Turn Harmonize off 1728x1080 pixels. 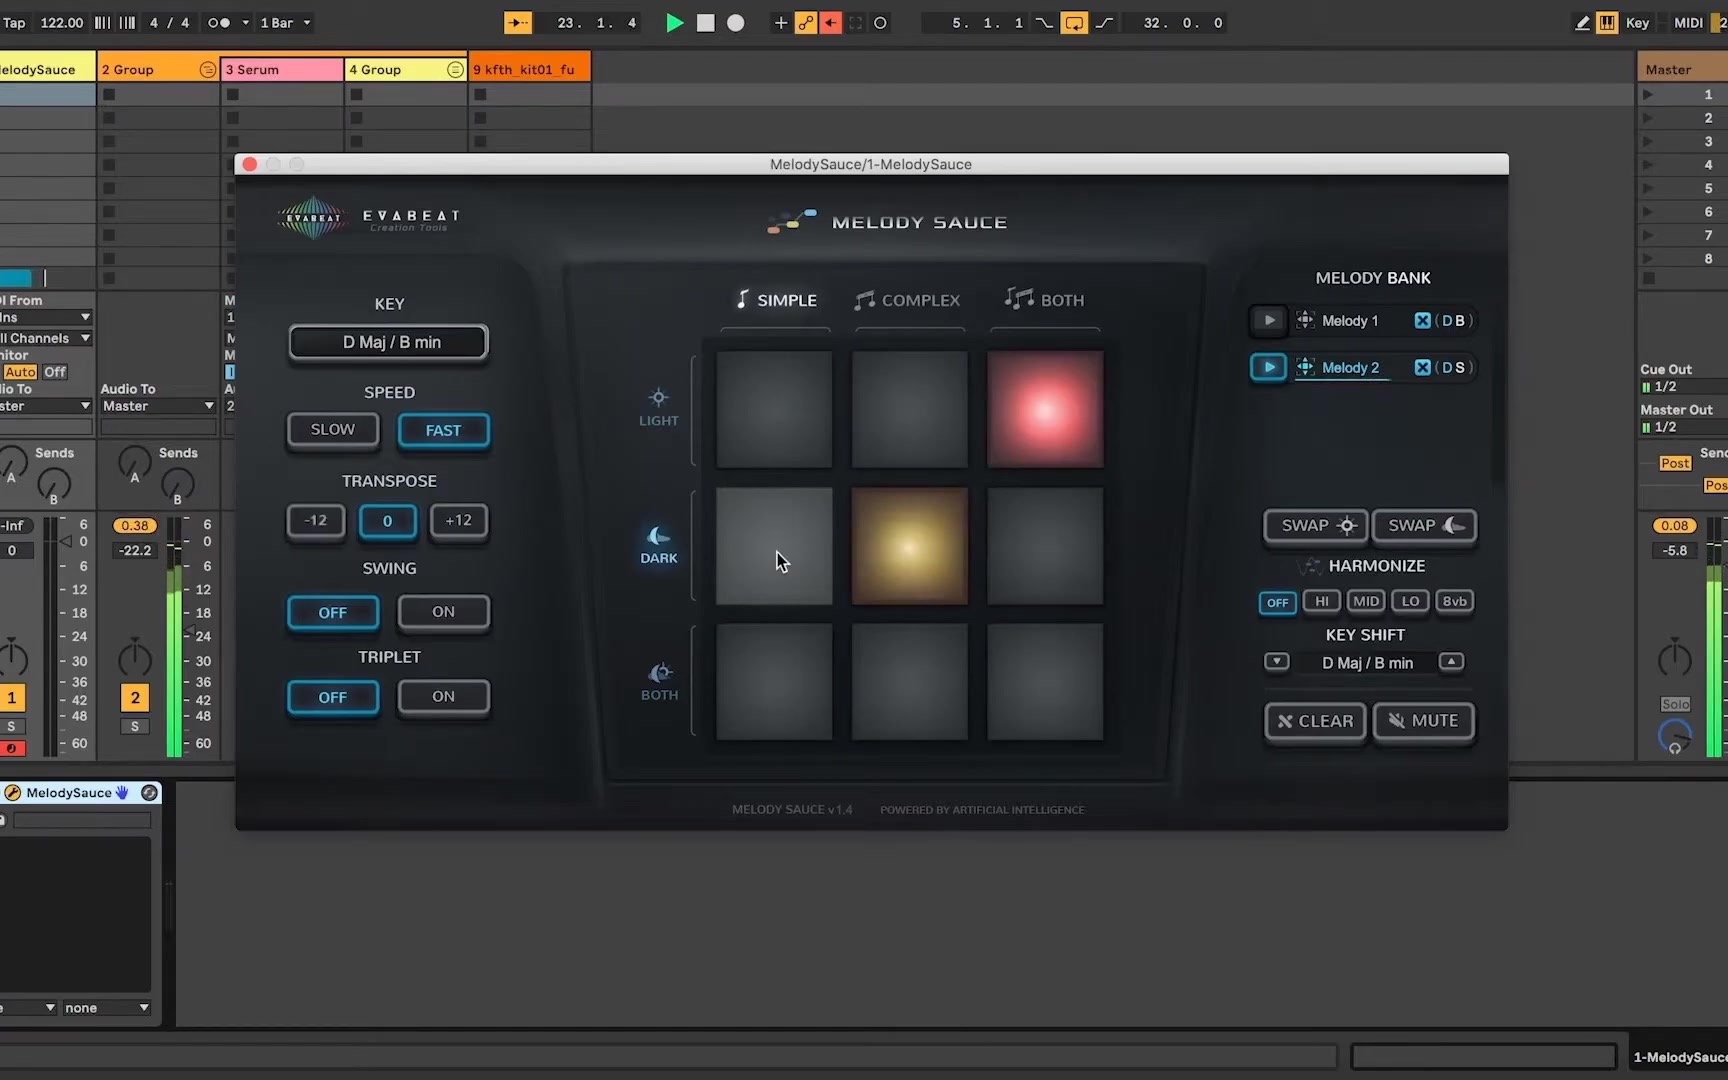(x=1278, y=602)
